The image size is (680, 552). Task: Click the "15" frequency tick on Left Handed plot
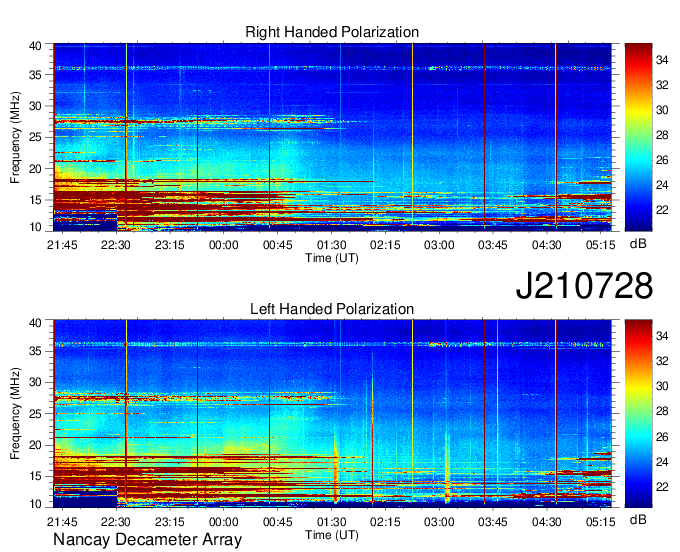tap(35, 476)
